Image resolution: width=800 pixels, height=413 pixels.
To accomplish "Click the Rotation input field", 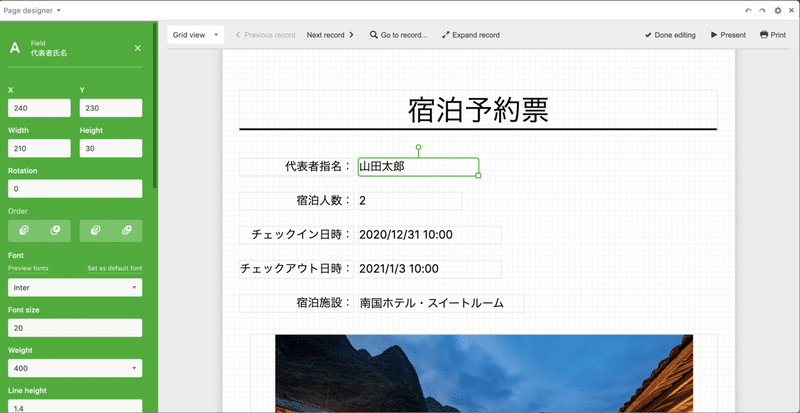I will point(75,188).
